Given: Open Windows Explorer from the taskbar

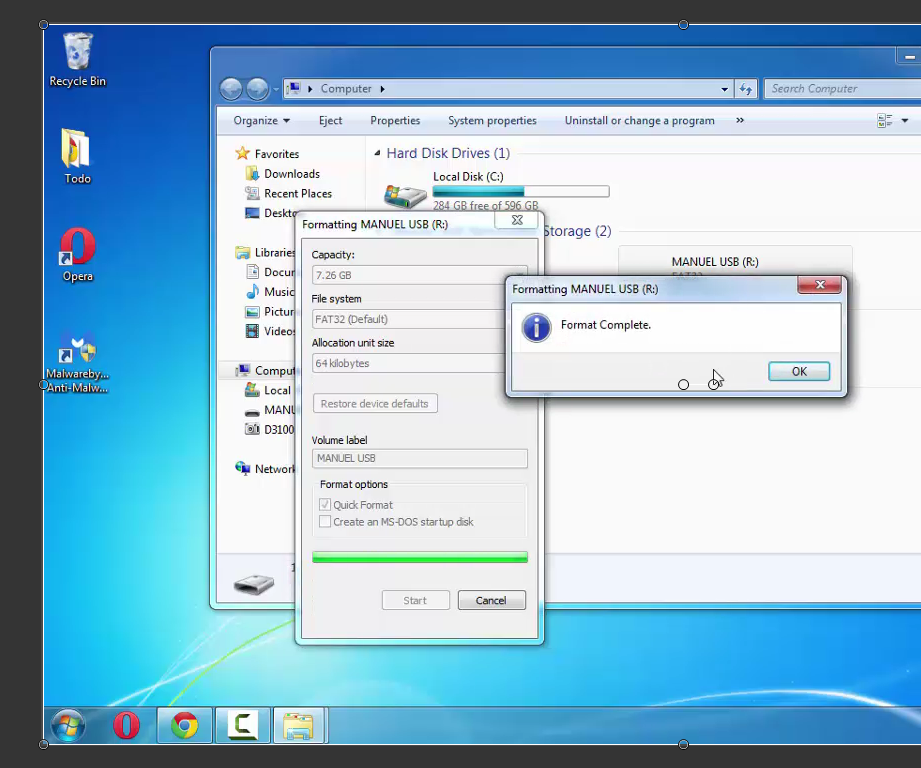Looking at the screenshot, I should 300,725.
